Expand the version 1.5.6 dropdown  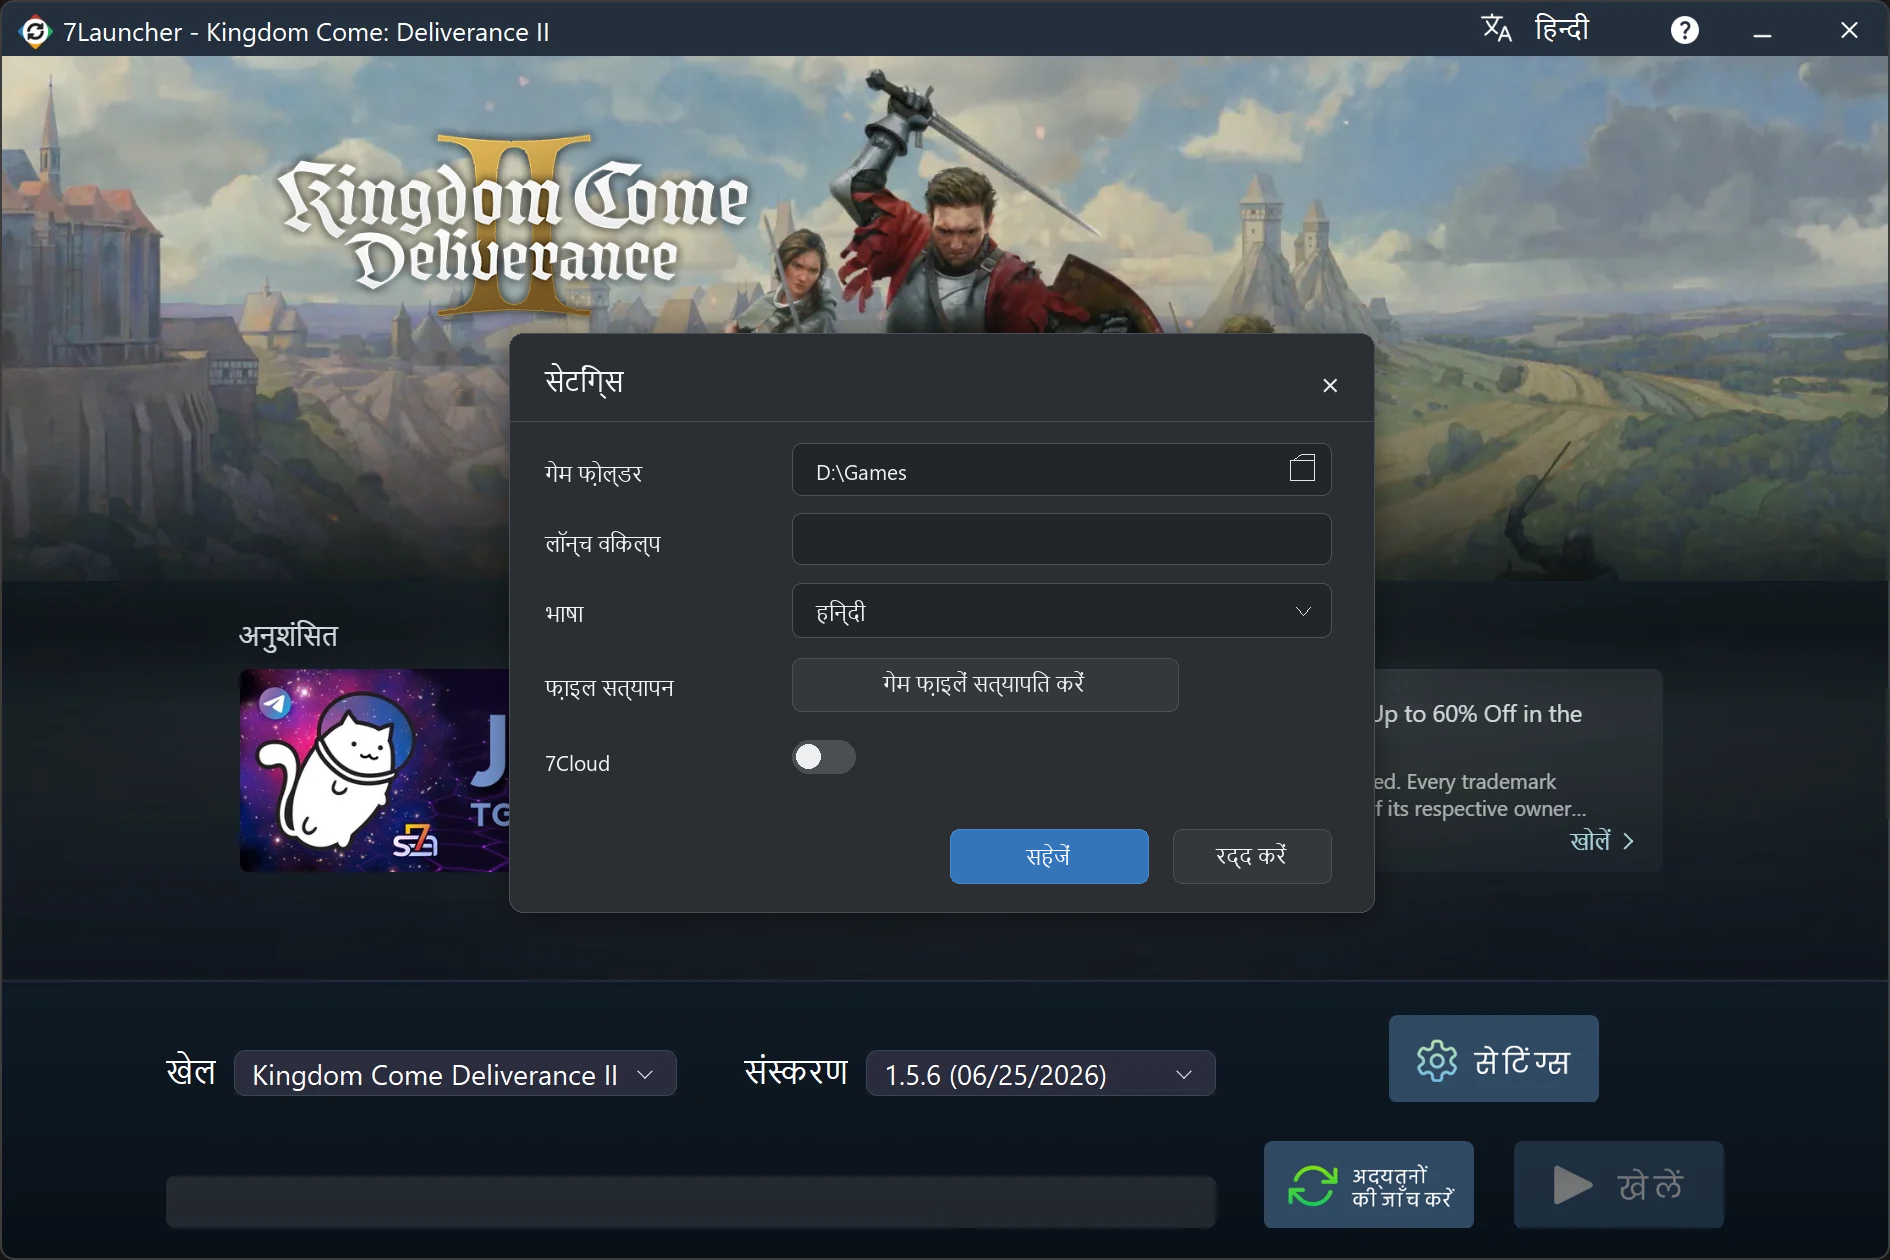[1040, 1074]
